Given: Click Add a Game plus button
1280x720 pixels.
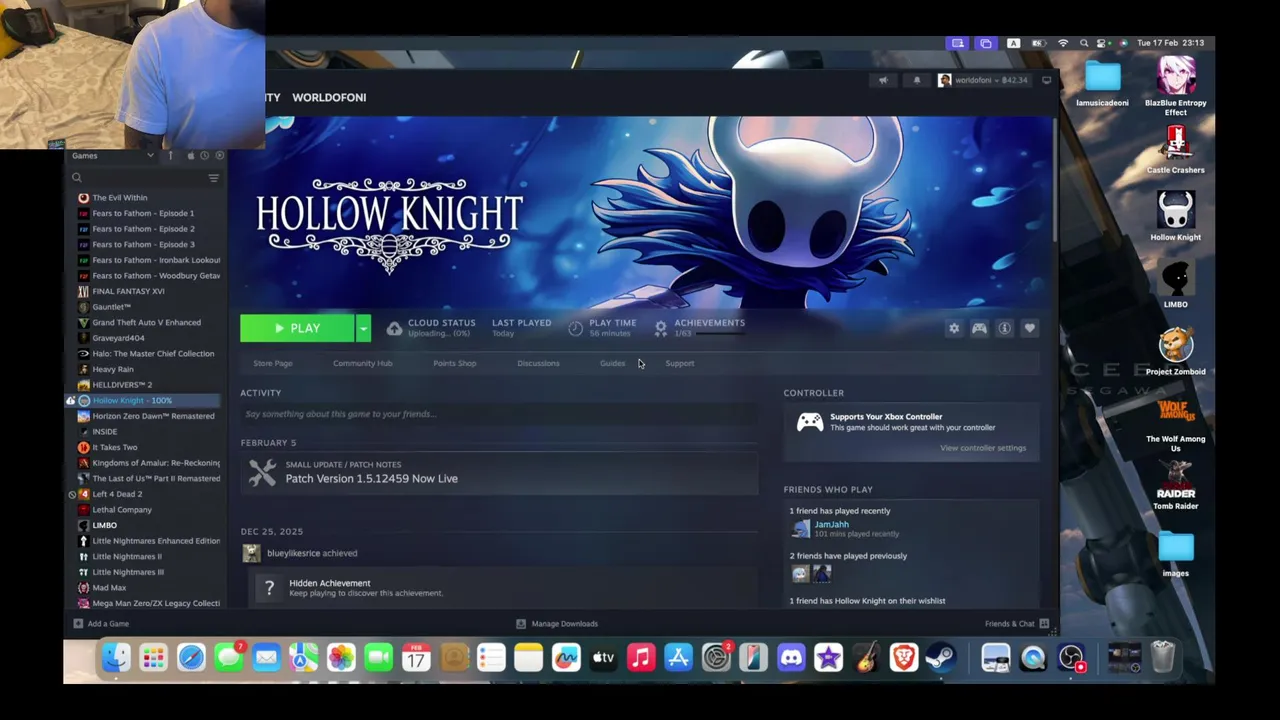Looking at the screenshot, I should click(101, 623).
